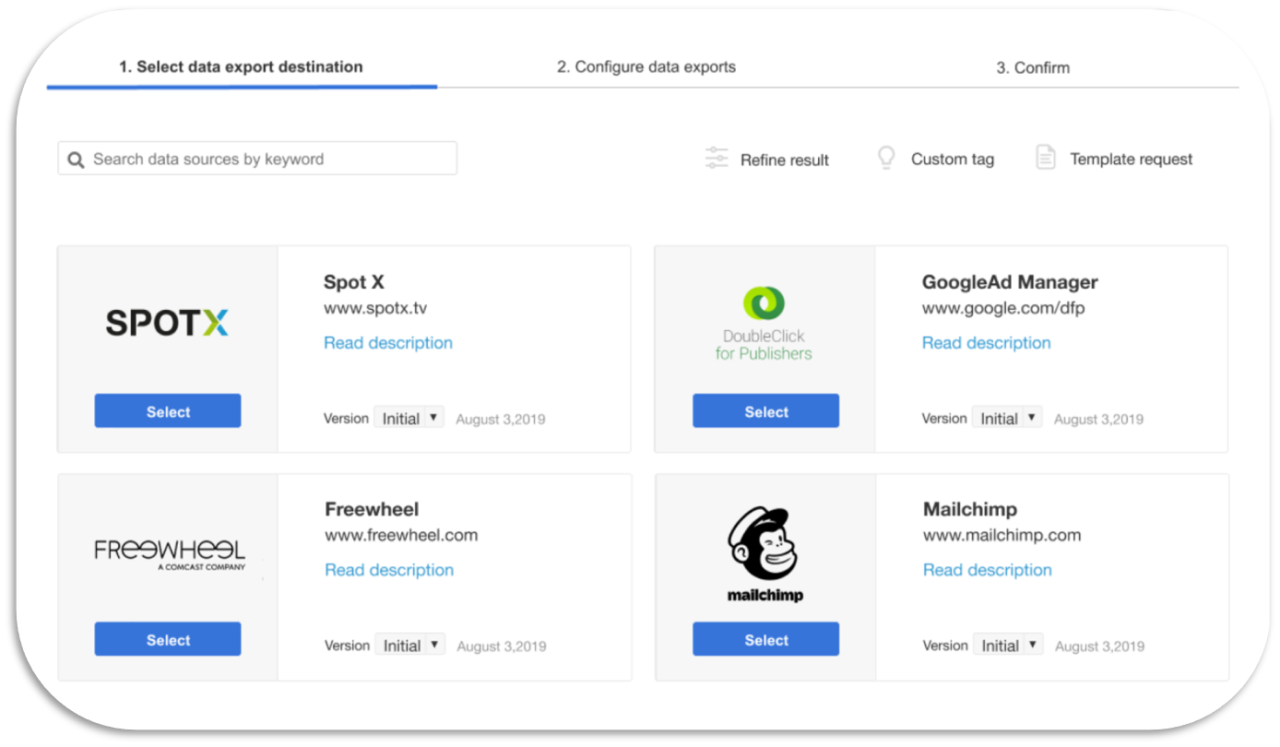
Task: Click the Template request document icon
Action: [x=1044, y=157]
